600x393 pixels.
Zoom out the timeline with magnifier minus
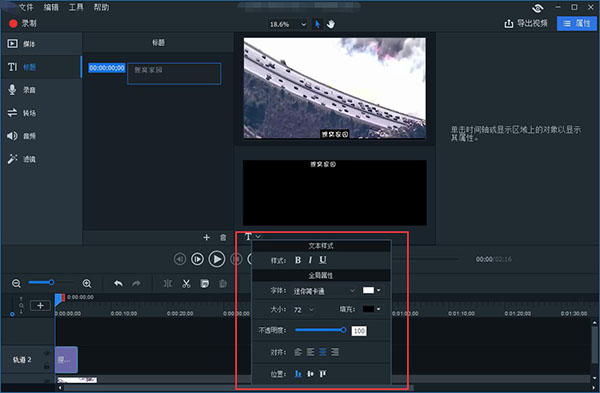tap(16, 284)
